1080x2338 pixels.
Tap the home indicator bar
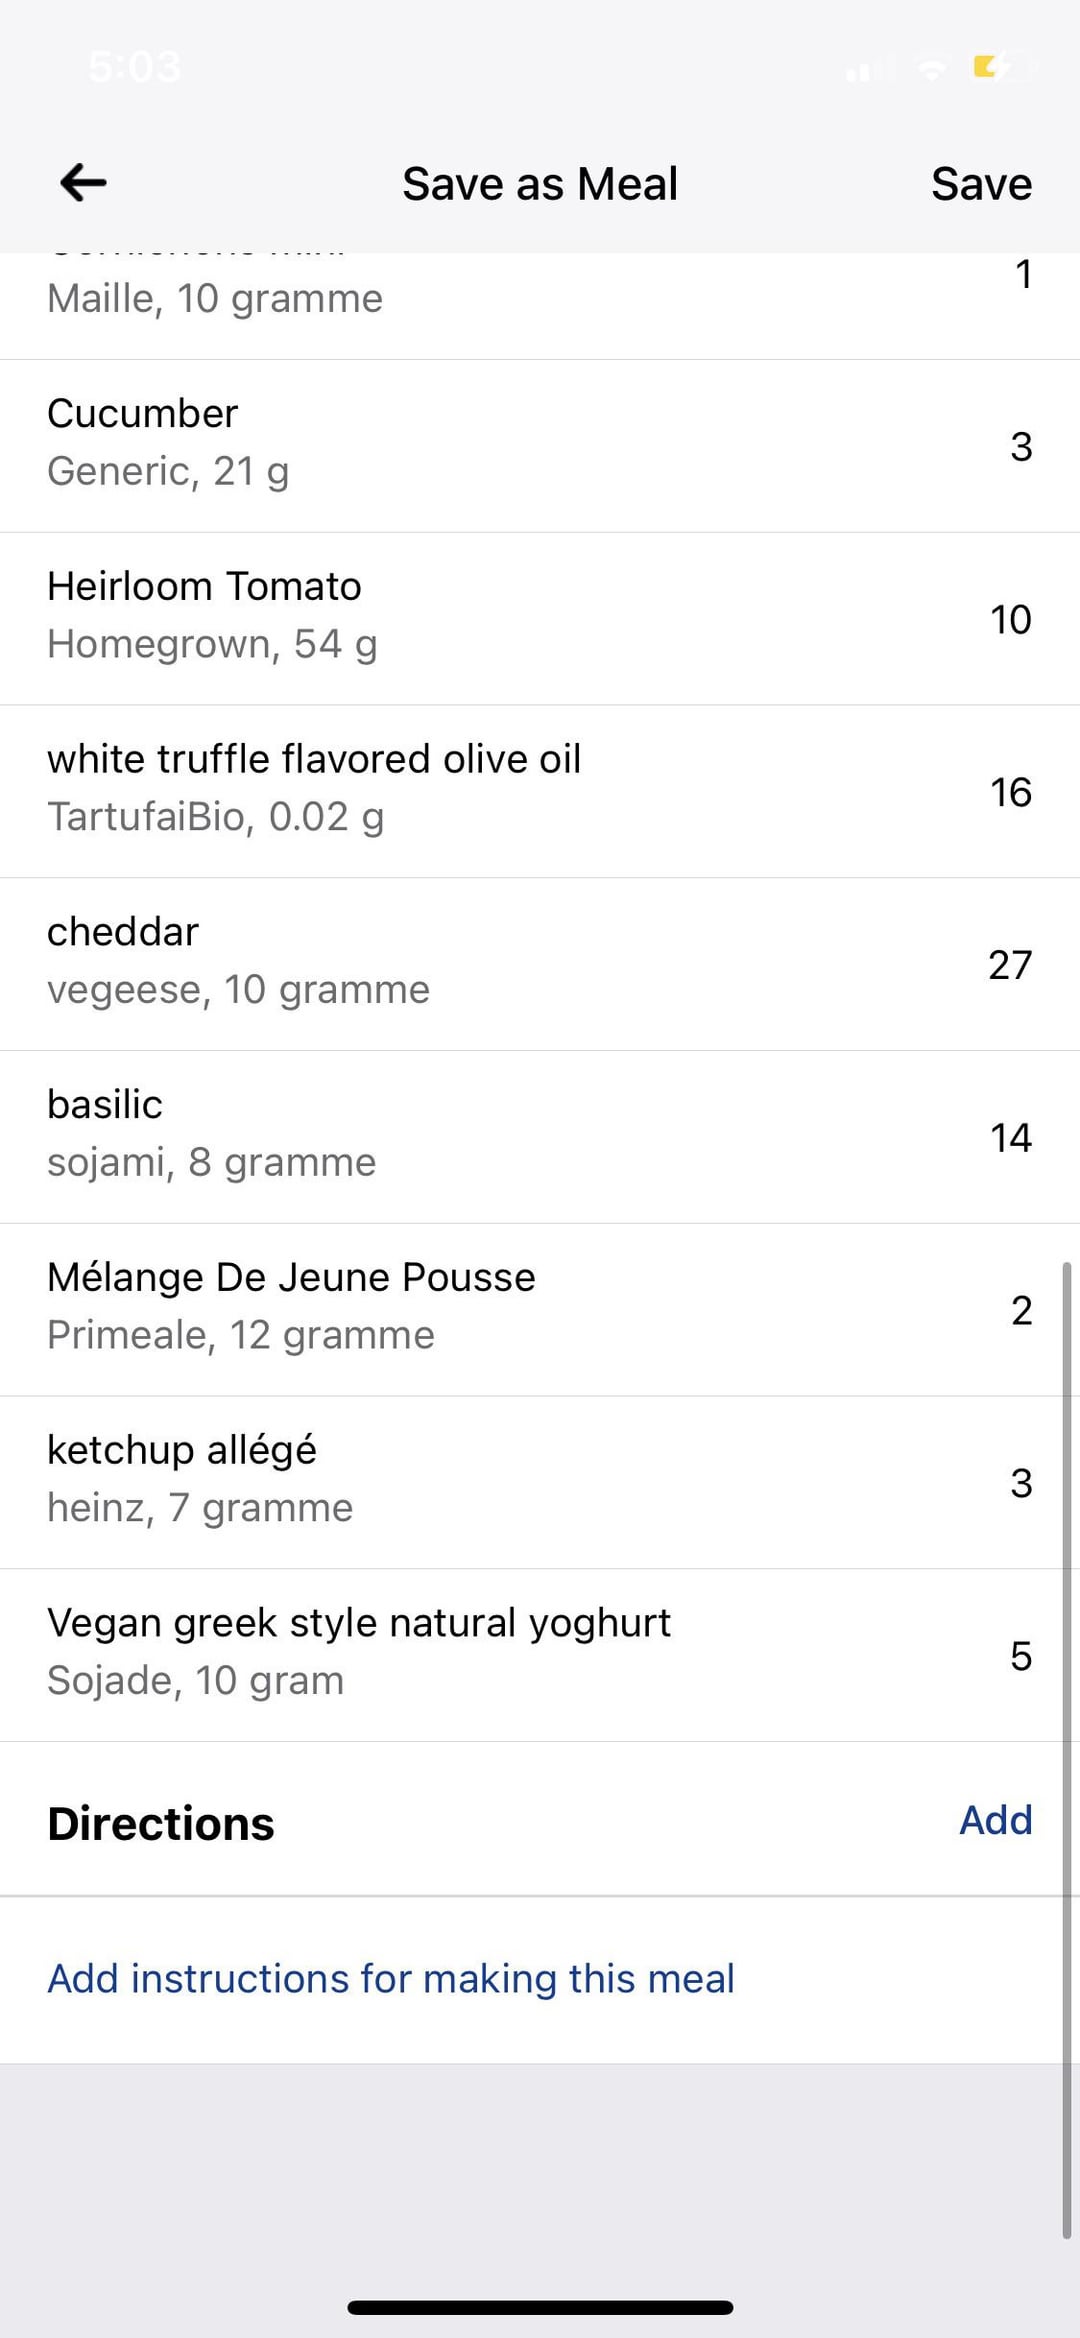pos(540,2307)
